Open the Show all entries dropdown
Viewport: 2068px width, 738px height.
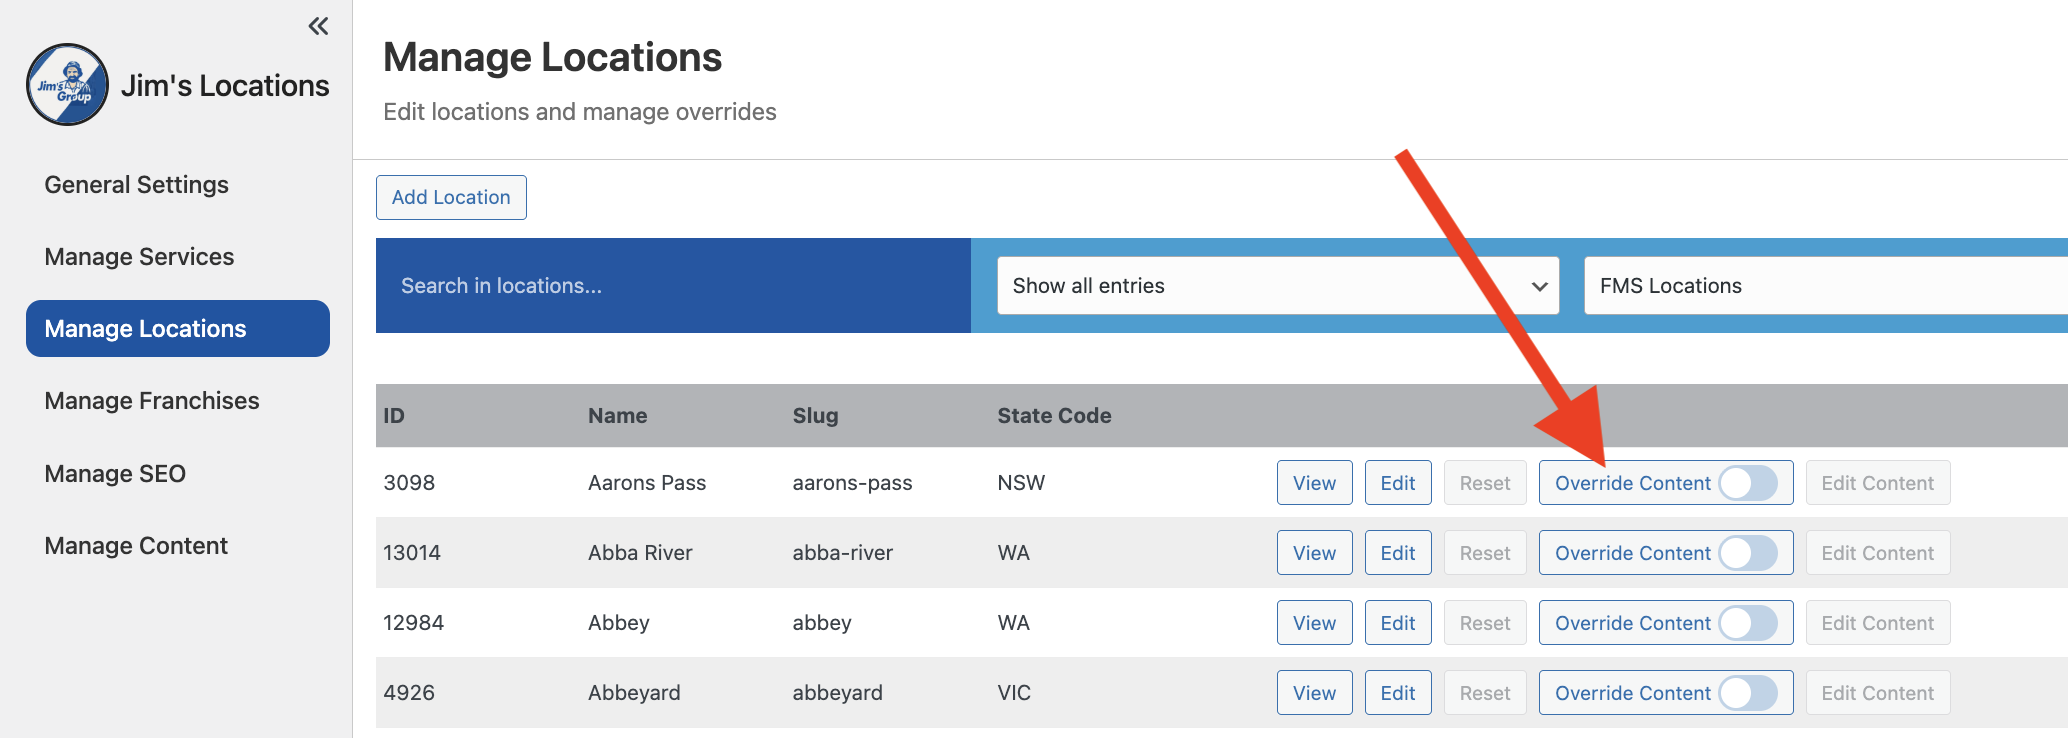(1277, 286)
